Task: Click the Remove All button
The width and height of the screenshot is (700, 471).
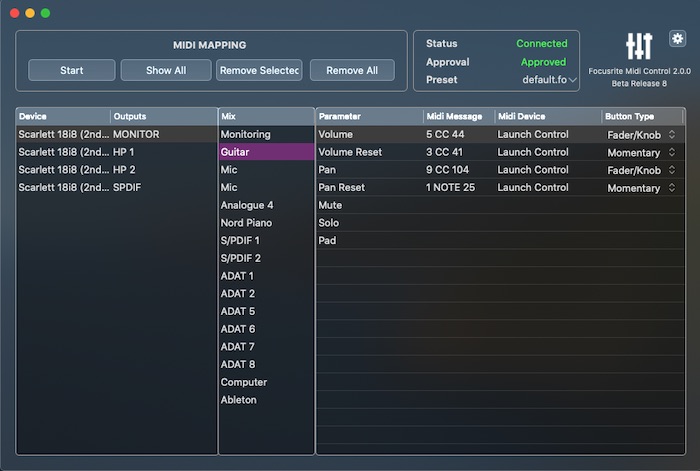Action: (352, 70)
